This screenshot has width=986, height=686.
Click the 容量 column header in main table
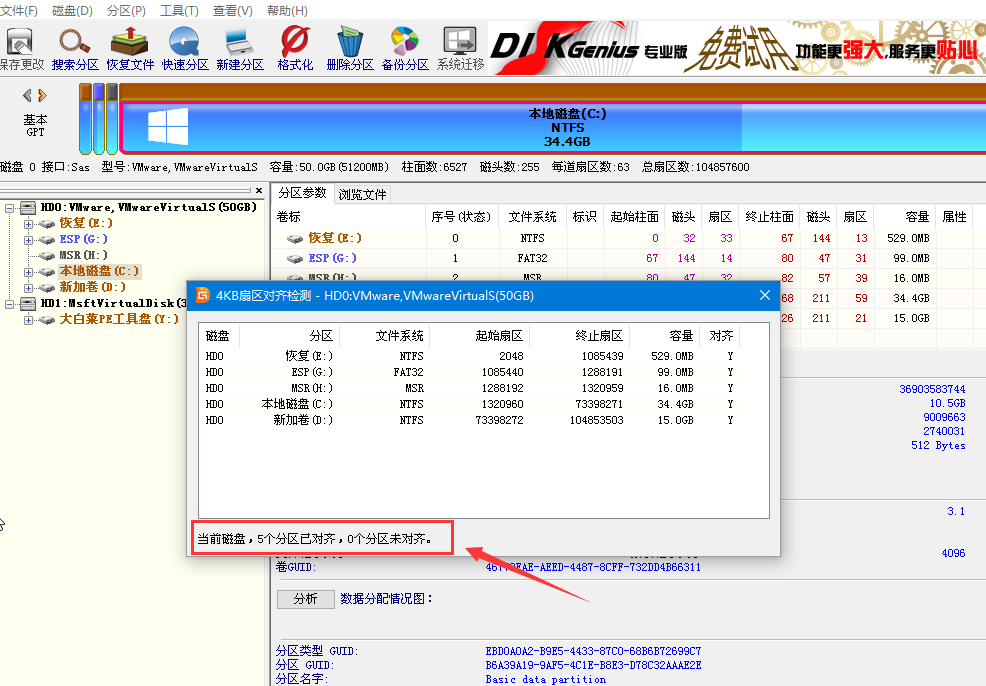904,217
